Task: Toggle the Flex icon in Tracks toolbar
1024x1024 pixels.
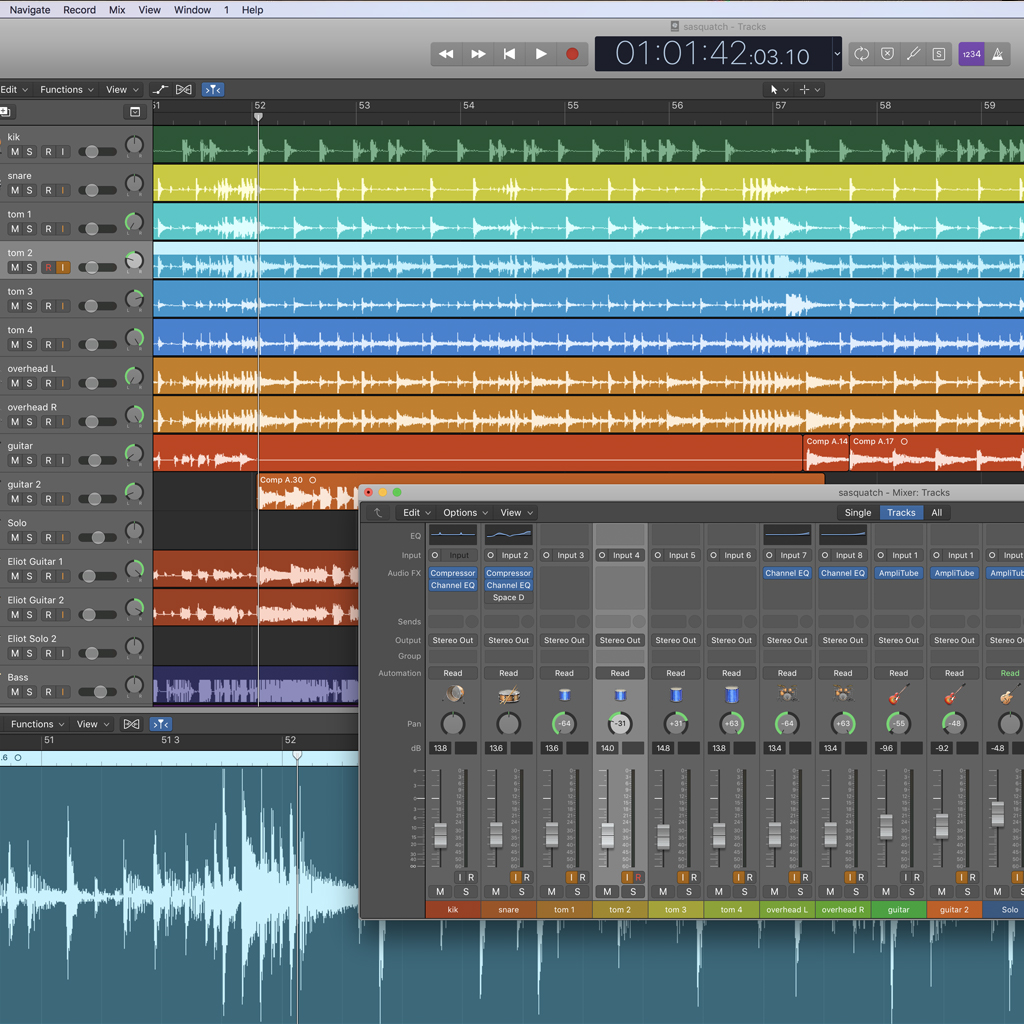Action: coord(184,89)
